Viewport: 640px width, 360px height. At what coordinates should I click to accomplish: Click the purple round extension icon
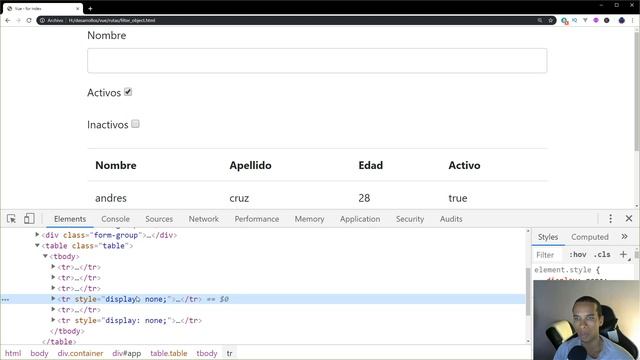click(x=596, y=20)
